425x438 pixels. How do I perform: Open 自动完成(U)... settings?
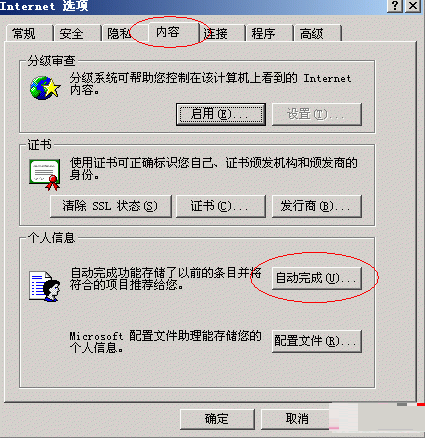click(317, 278)
